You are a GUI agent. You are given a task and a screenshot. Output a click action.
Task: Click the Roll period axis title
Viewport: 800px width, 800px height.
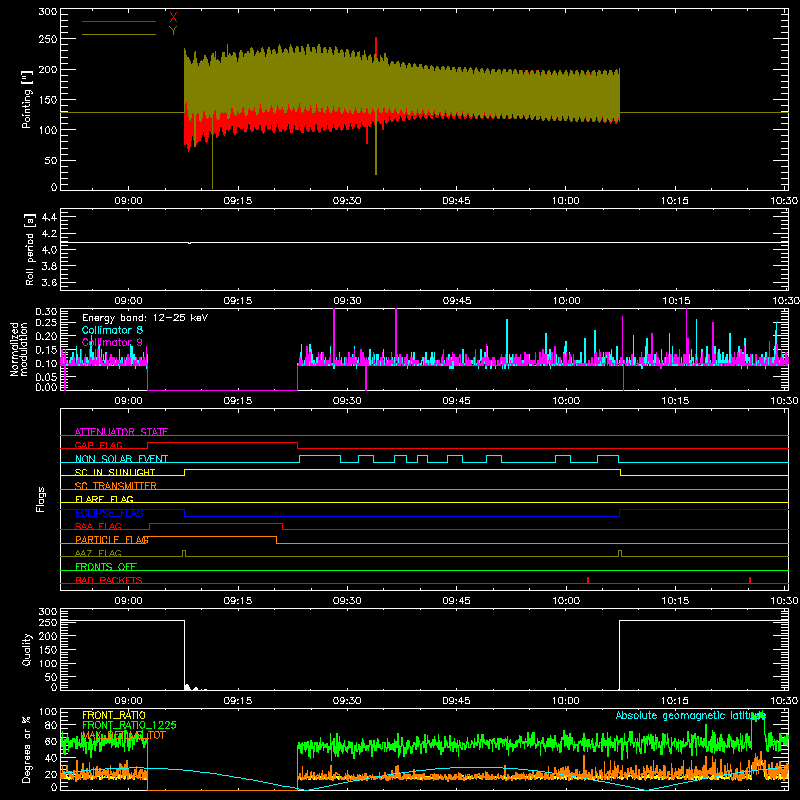(x=30, y=249)
